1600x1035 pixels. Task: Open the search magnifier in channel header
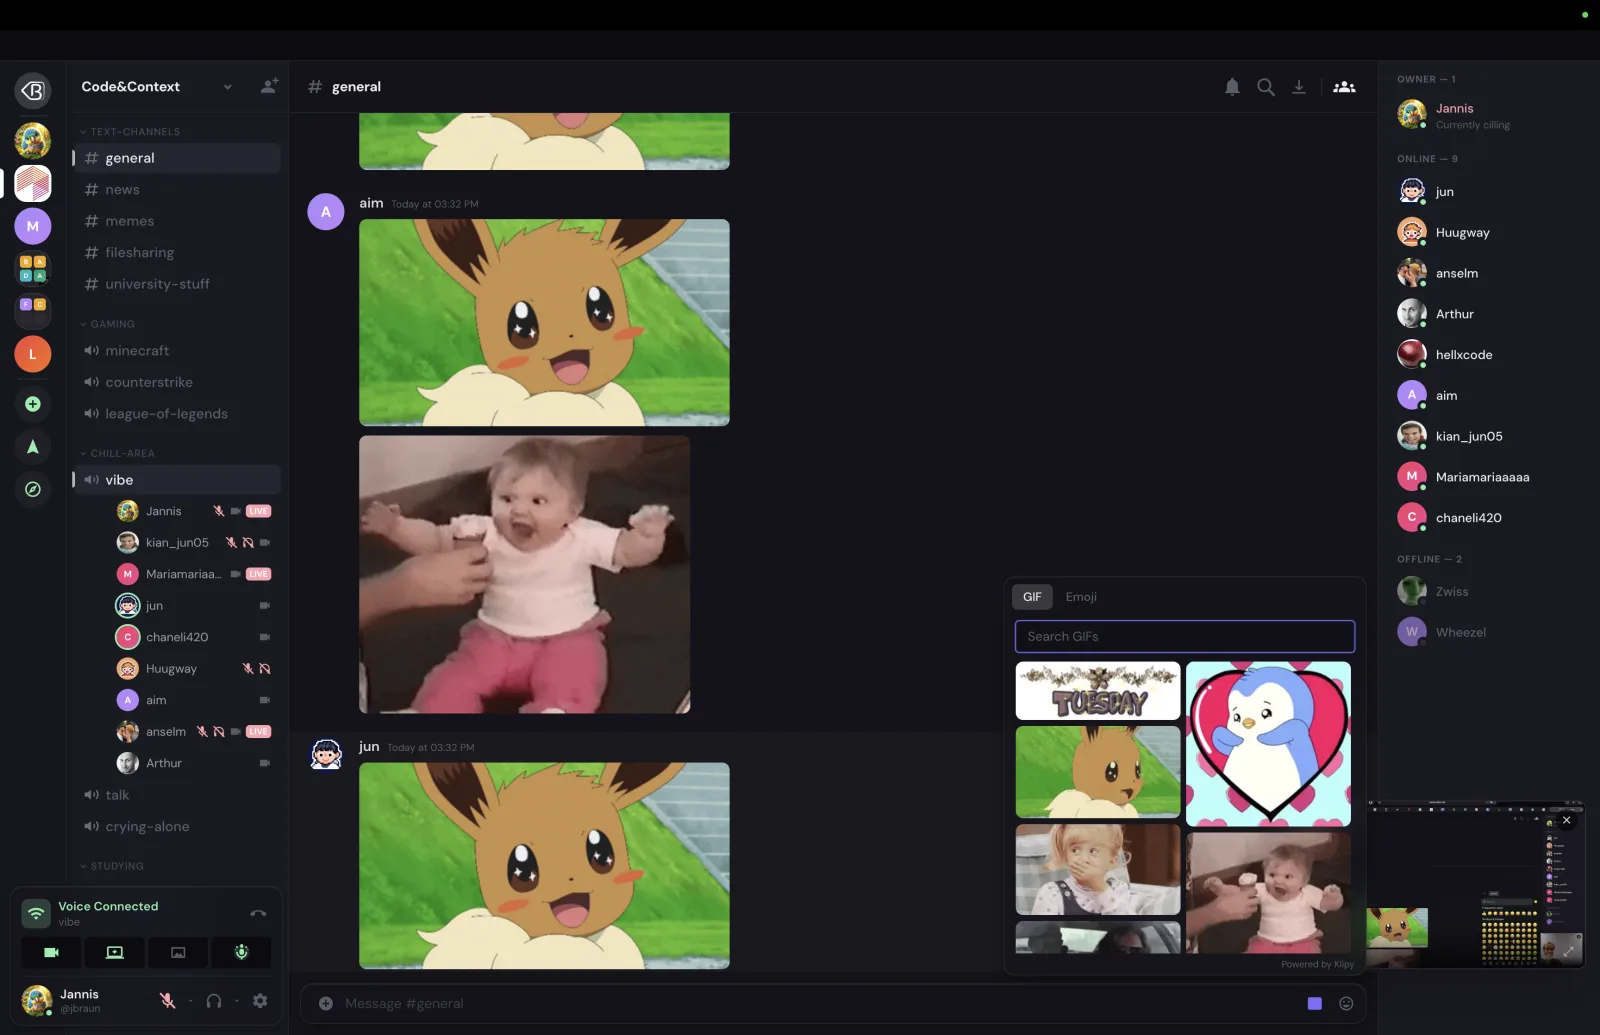coord(1266,87)
